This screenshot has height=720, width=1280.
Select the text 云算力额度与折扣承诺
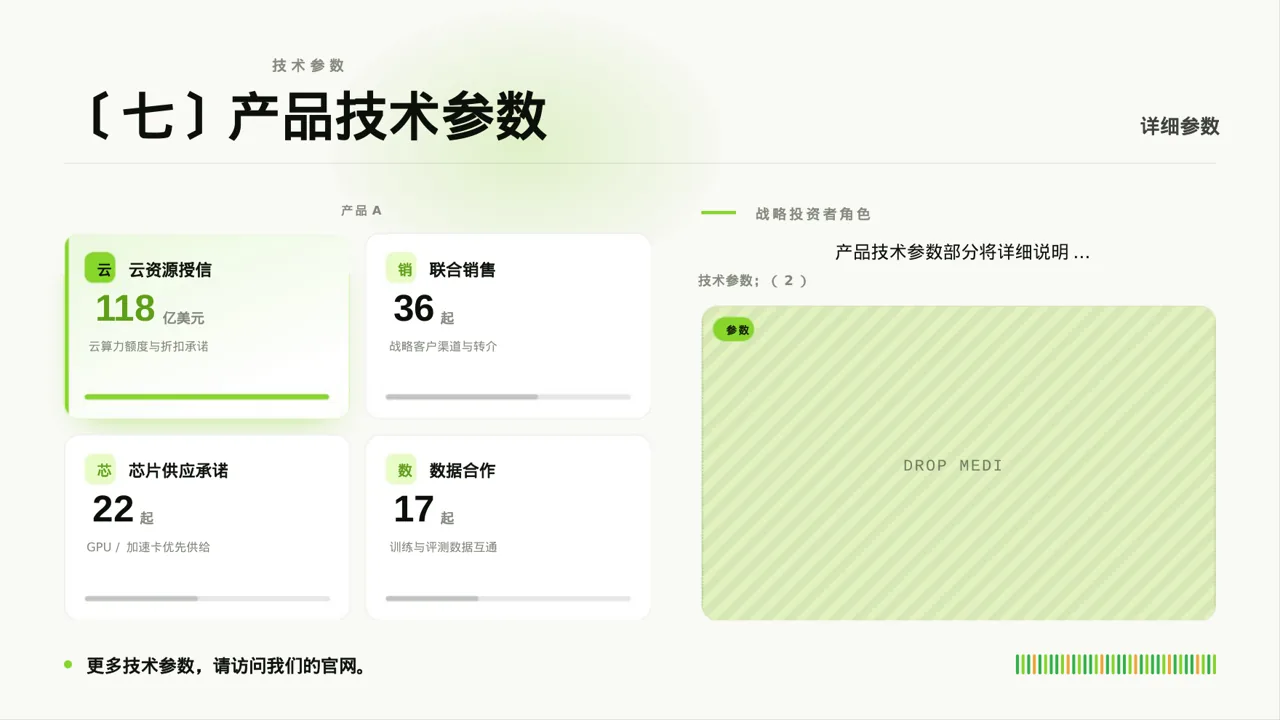[x=148, y=346]
